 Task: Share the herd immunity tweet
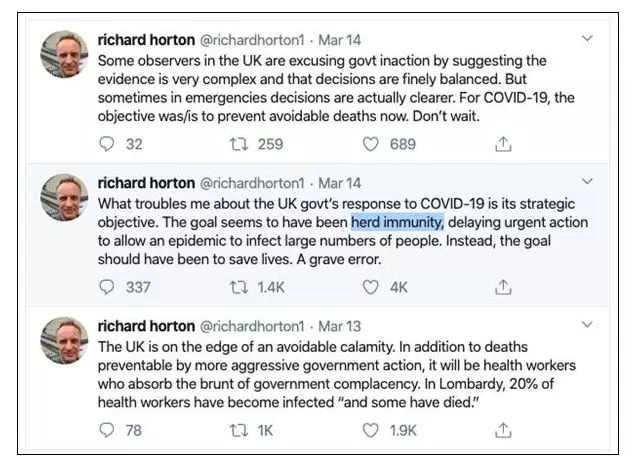pos(504,287)
